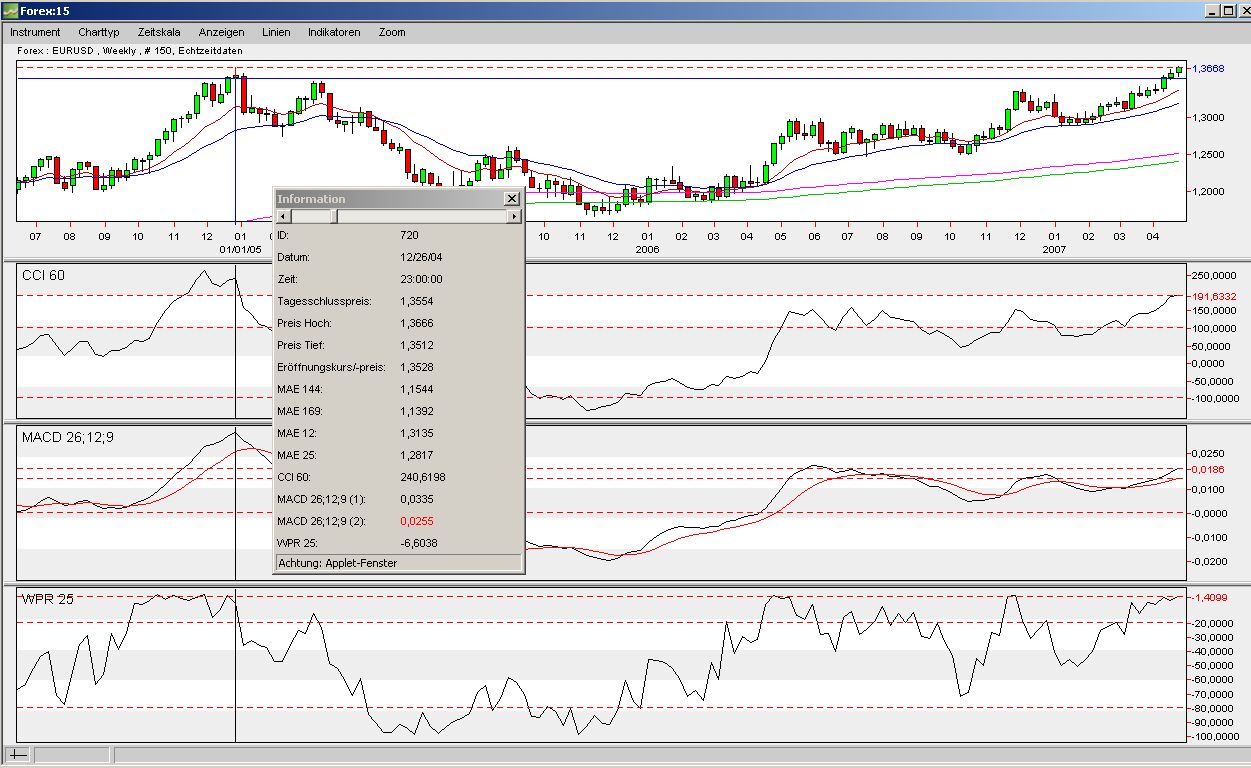Click the Information scrollbar right arrow
Screen dimensions: 1251x768
[x=514, y=216]
